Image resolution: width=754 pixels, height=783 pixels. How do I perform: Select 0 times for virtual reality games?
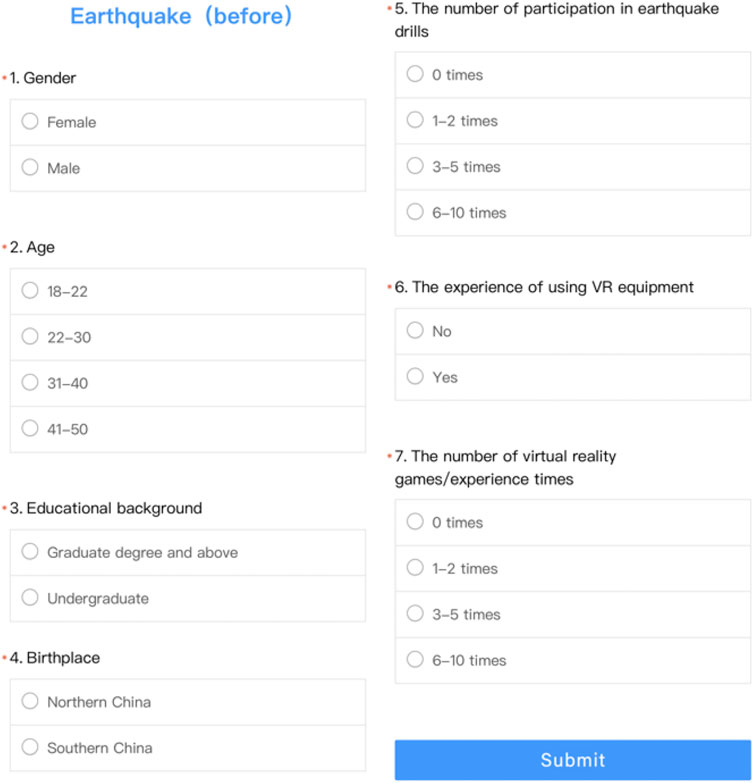click(x=415, y=522)
